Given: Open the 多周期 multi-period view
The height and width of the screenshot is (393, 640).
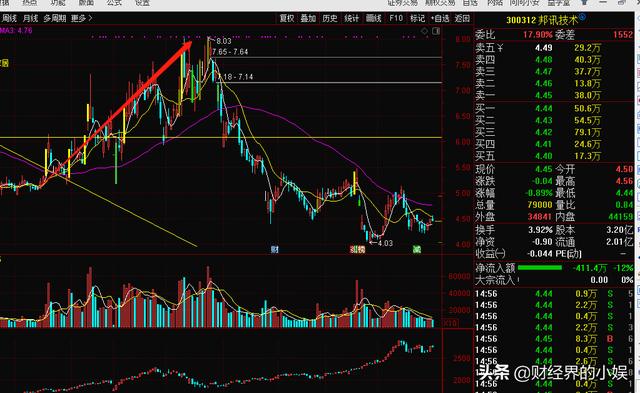Looking at the screenshot, I should click(x=55, y=18).
